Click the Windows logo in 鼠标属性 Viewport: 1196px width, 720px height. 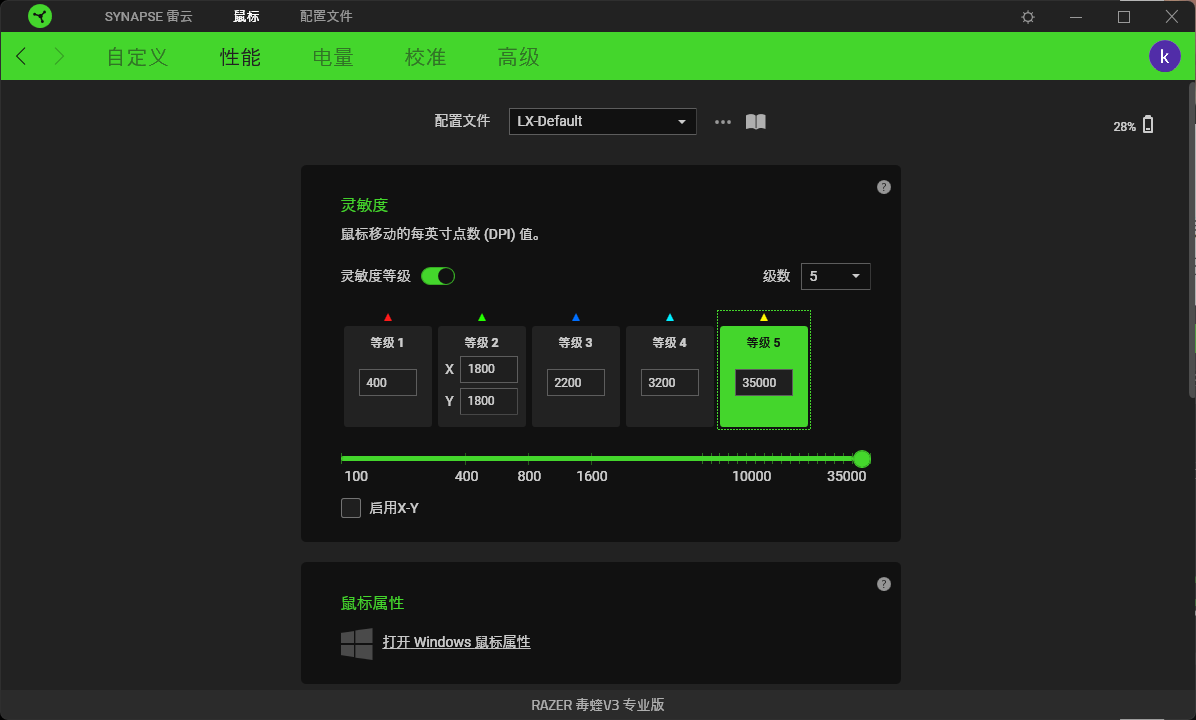(356, 644)
